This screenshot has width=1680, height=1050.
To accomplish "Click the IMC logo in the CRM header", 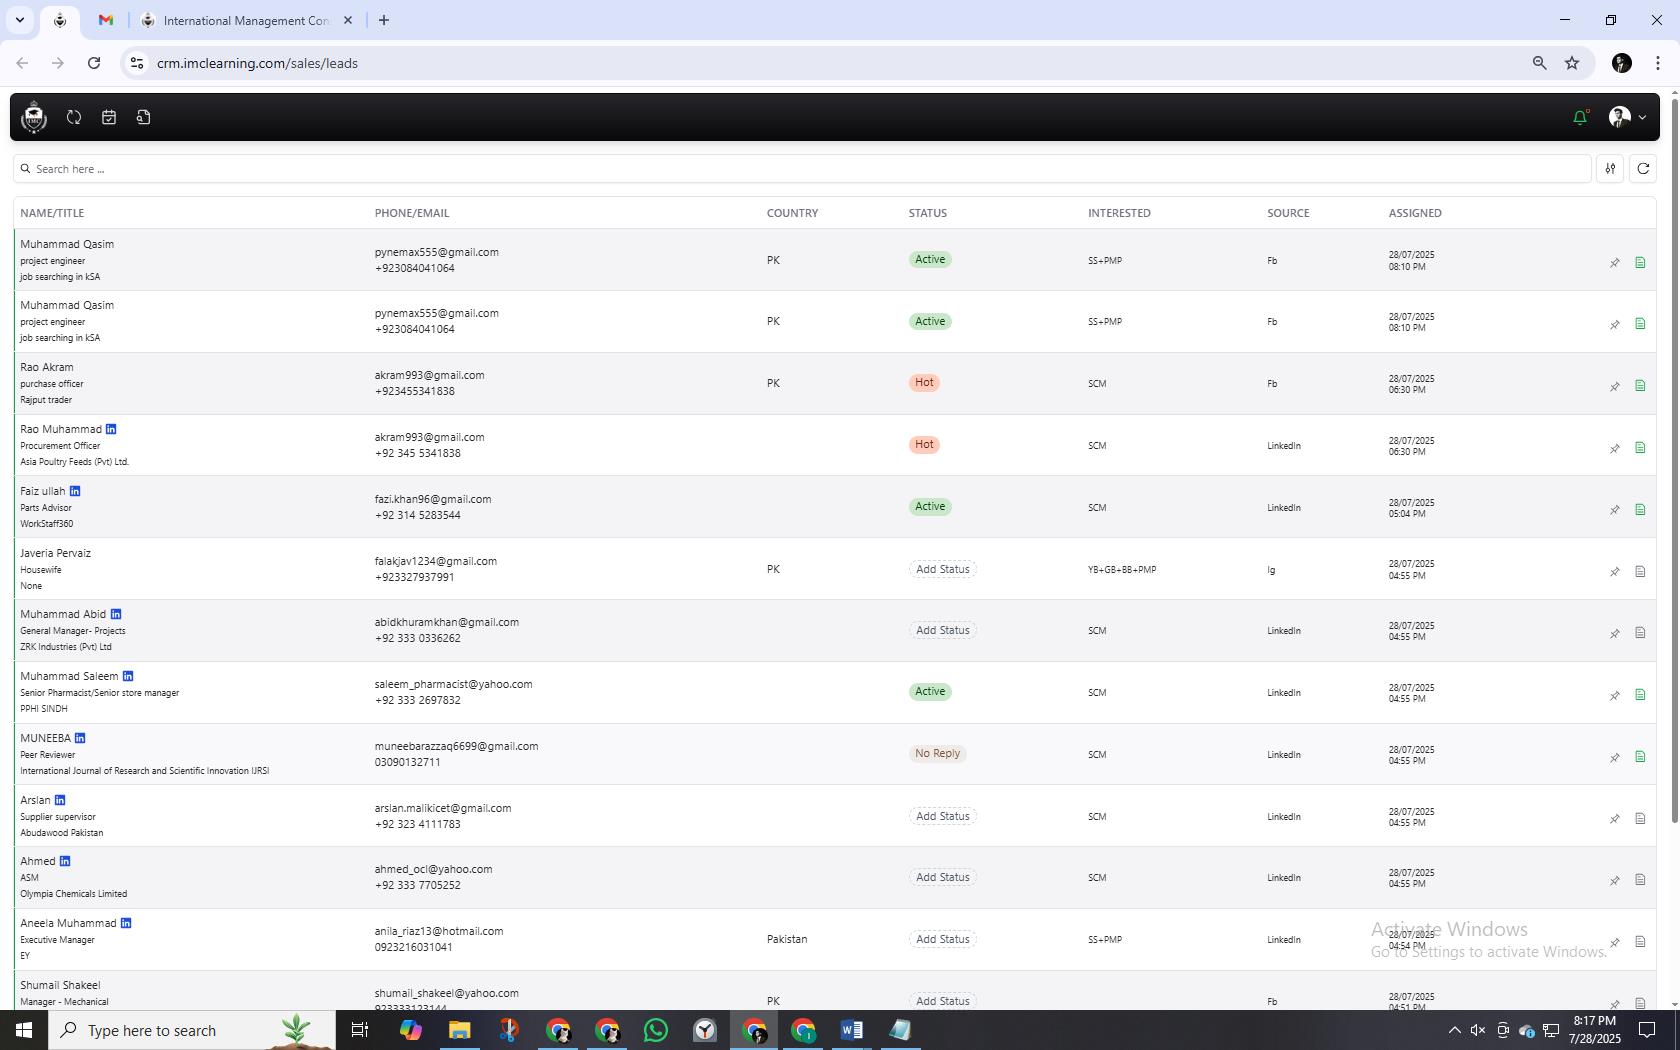I will [x=34, y=117].
